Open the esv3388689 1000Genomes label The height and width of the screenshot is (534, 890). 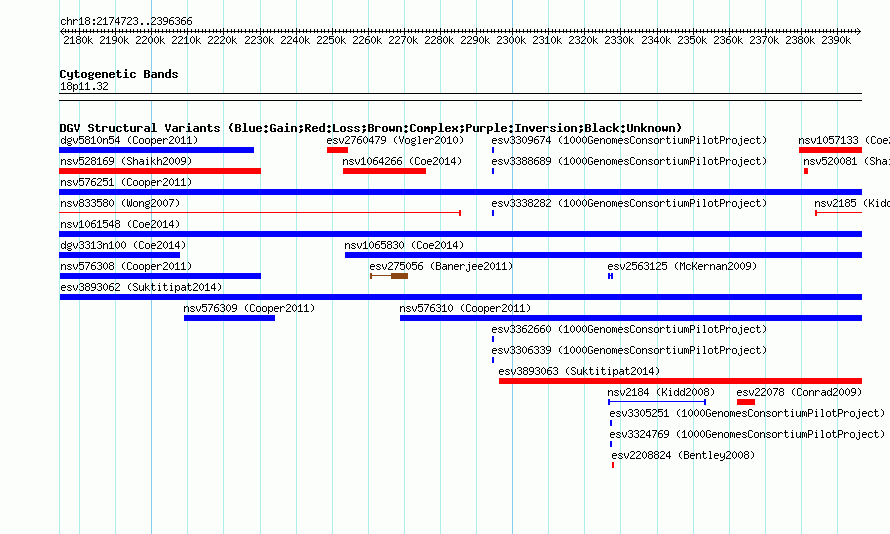click(x=629, y=161)
